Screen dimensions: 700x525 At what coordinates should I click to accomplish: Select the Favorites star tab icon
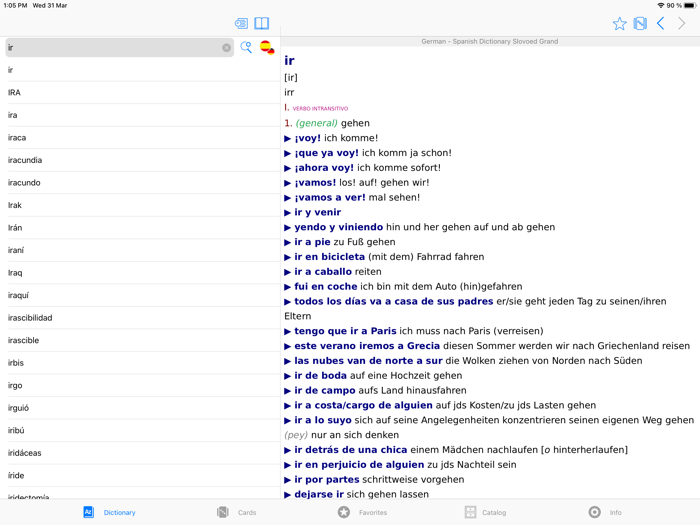pyautogui.click(x=344, y=512)
